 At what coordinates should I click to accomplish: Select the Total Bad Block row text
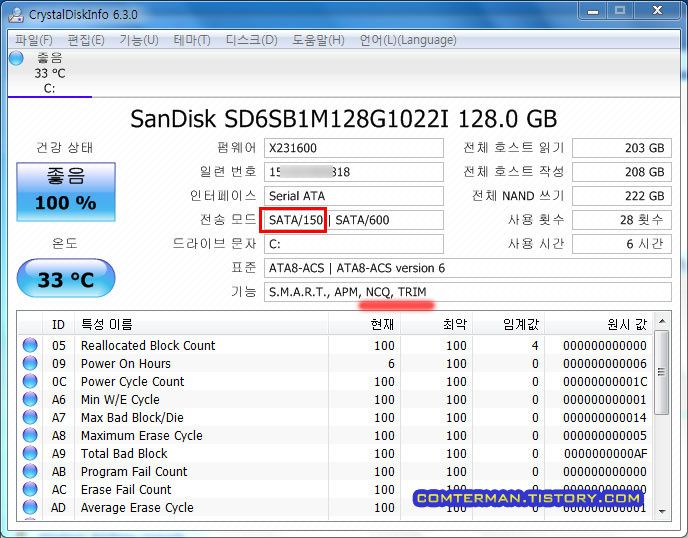[x=124, y=454]
